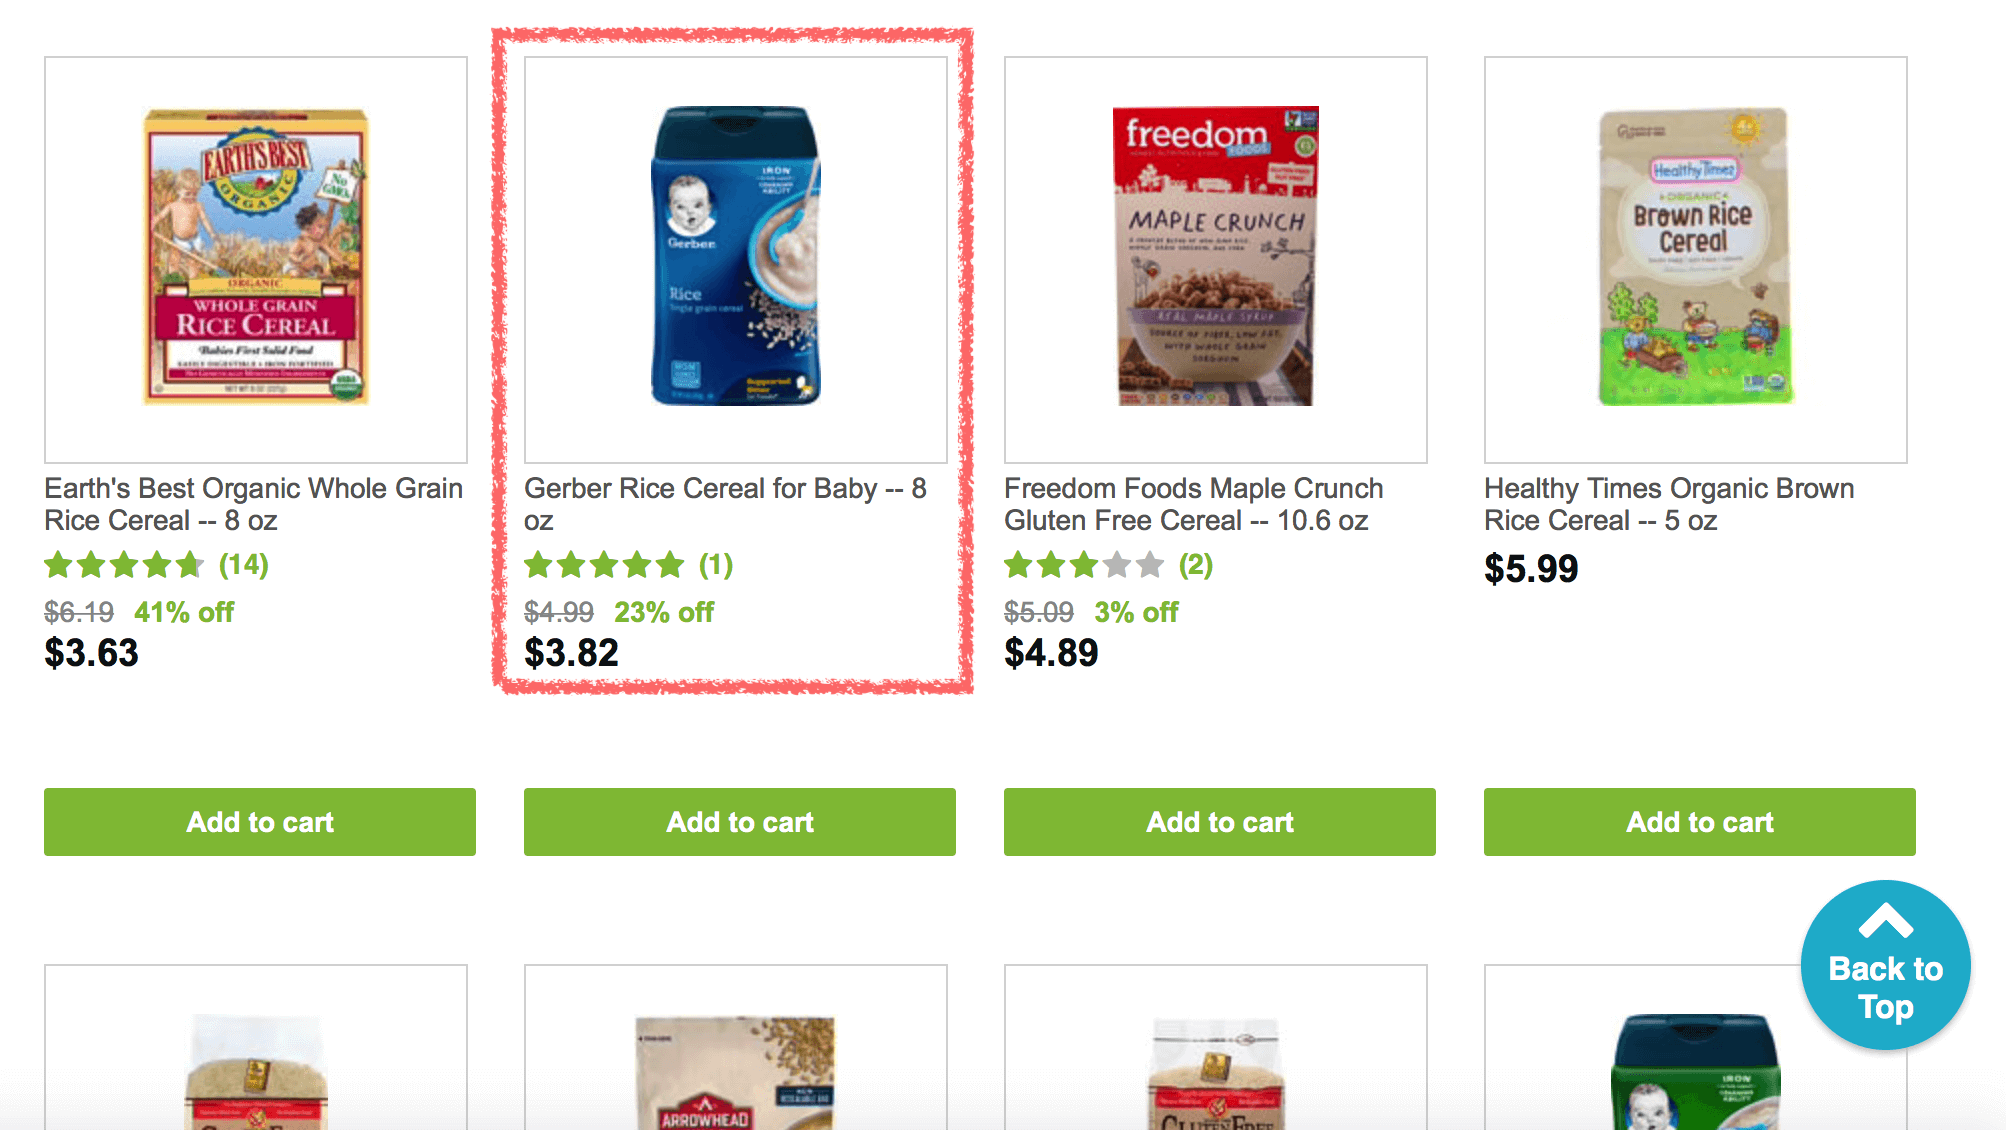
Task: Open the Gerber Rice Cereal product image
Action: pos(736,260)
